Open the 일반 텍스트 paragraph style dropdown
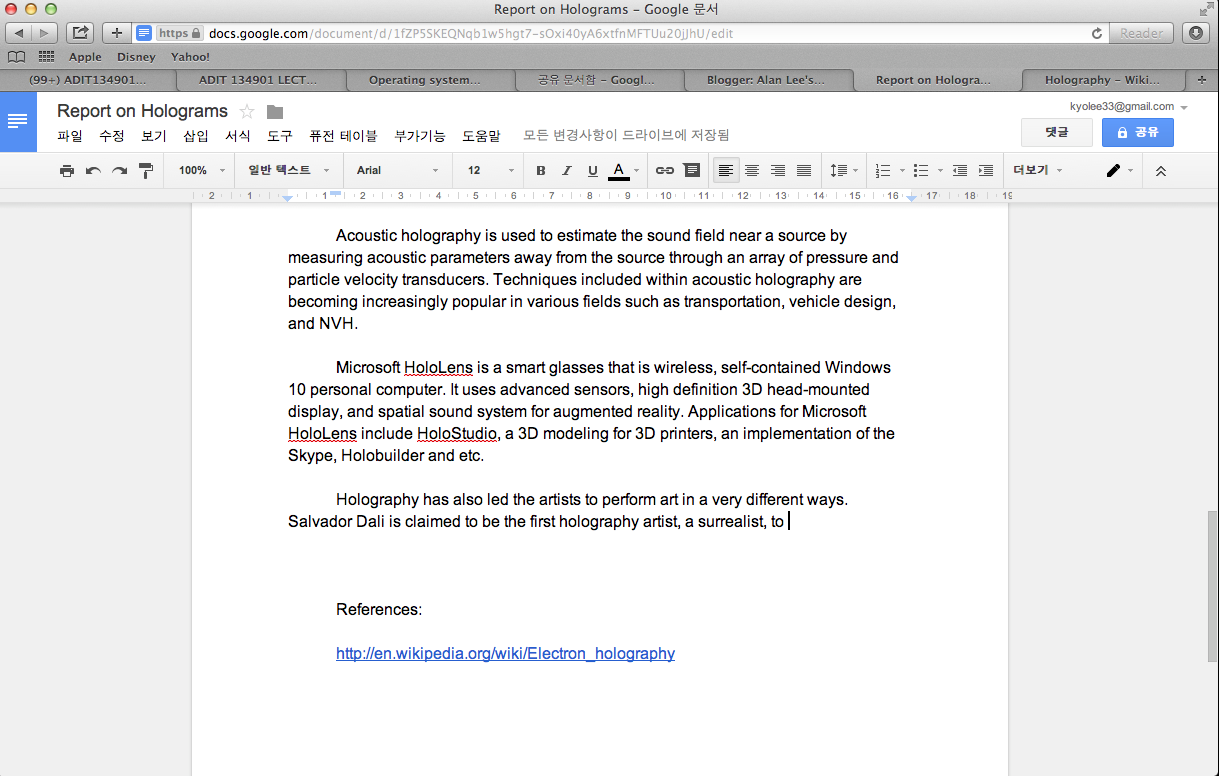 (x=289, y=171)
